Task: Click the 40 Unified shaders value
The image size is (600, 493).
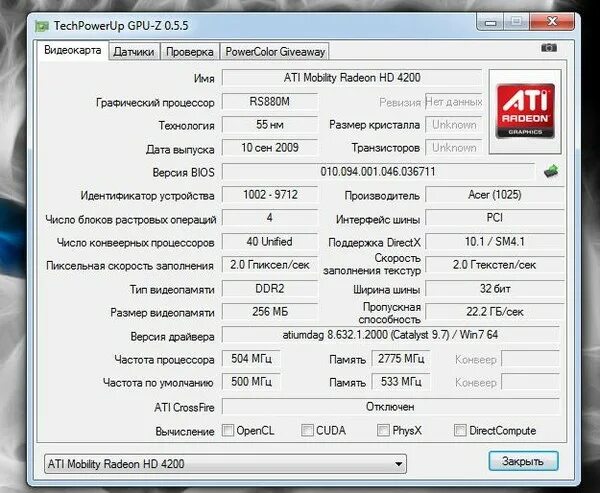Action: [x=270, y=242]
